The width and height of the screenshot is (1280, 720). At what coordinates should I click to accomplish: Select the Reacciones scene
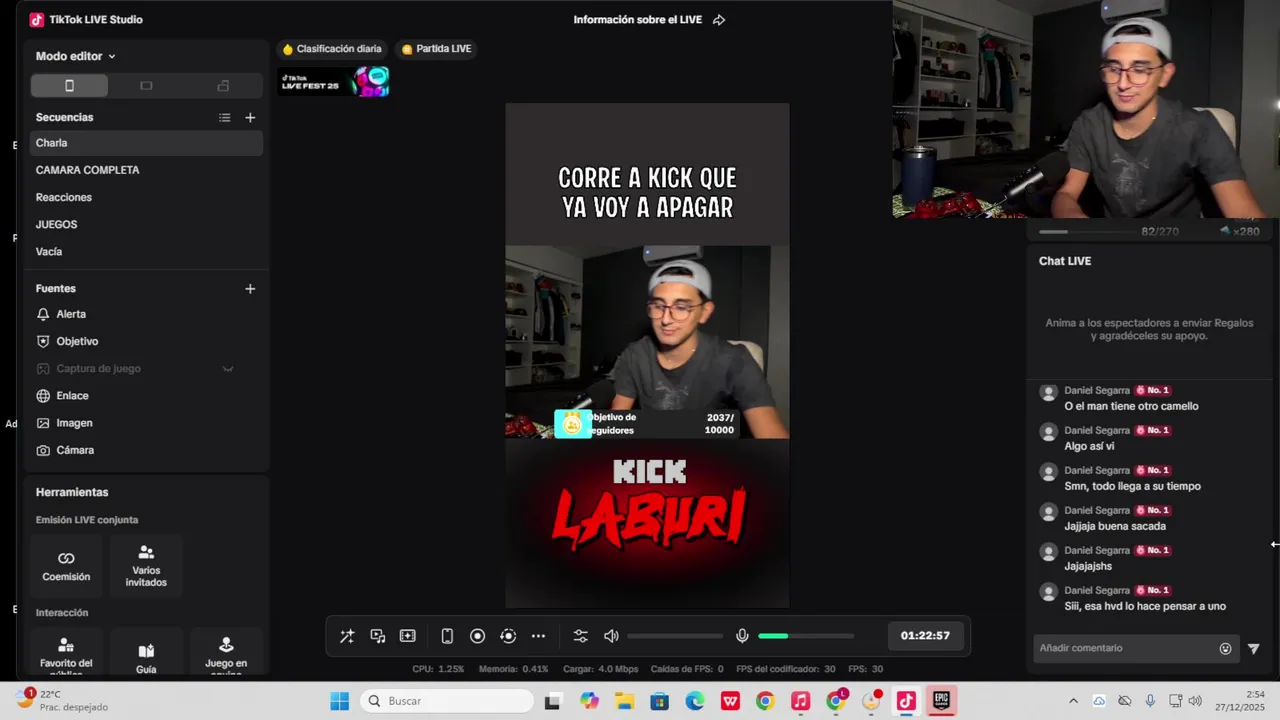pyautogui.click(x=146, y=197)
